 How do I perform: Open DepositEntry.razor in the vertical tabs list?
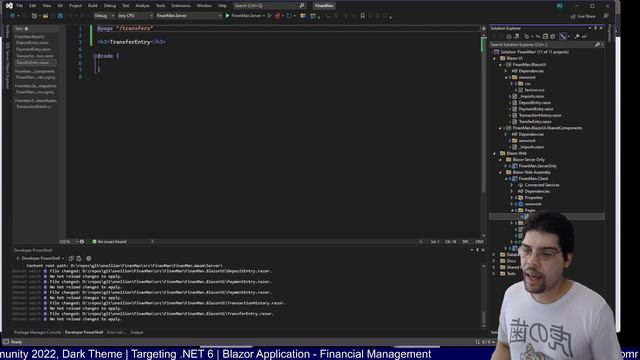point(32,42)
